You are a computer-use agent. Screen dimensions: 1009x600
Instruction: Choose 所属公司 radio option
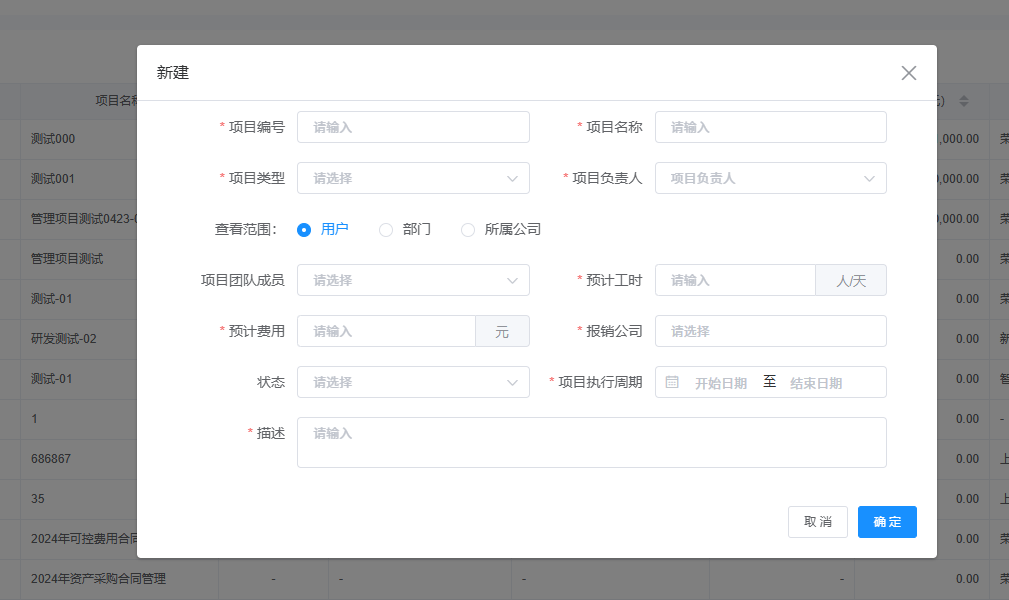click(468, 230)
